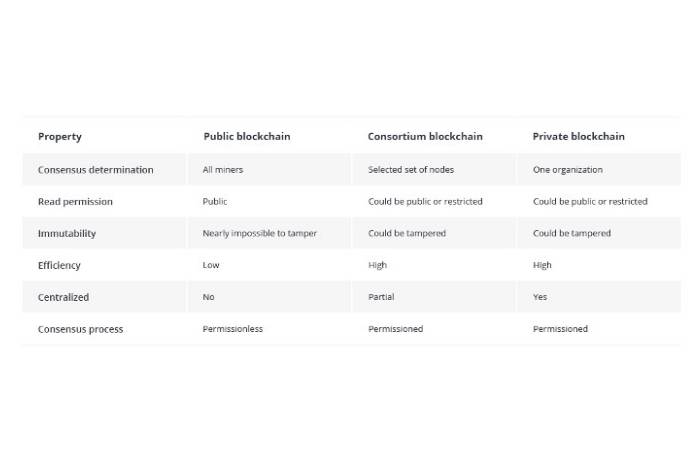Image resolution: width=700 pixels, height=450 pixels.
Task: Click the Property column header
Action: 60,137
